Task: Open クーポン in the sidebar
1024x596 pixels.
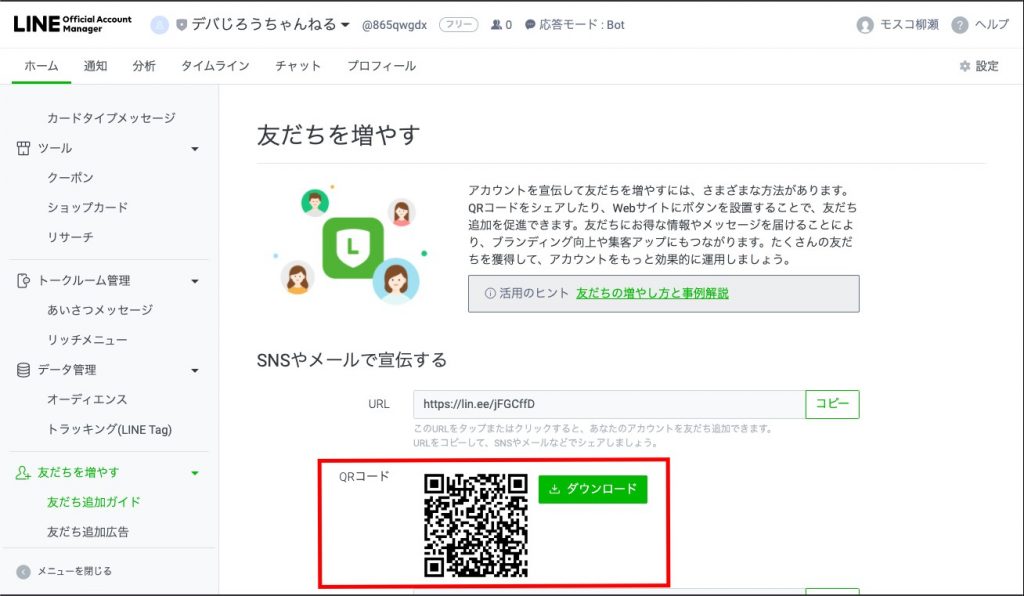Action: 71,178
